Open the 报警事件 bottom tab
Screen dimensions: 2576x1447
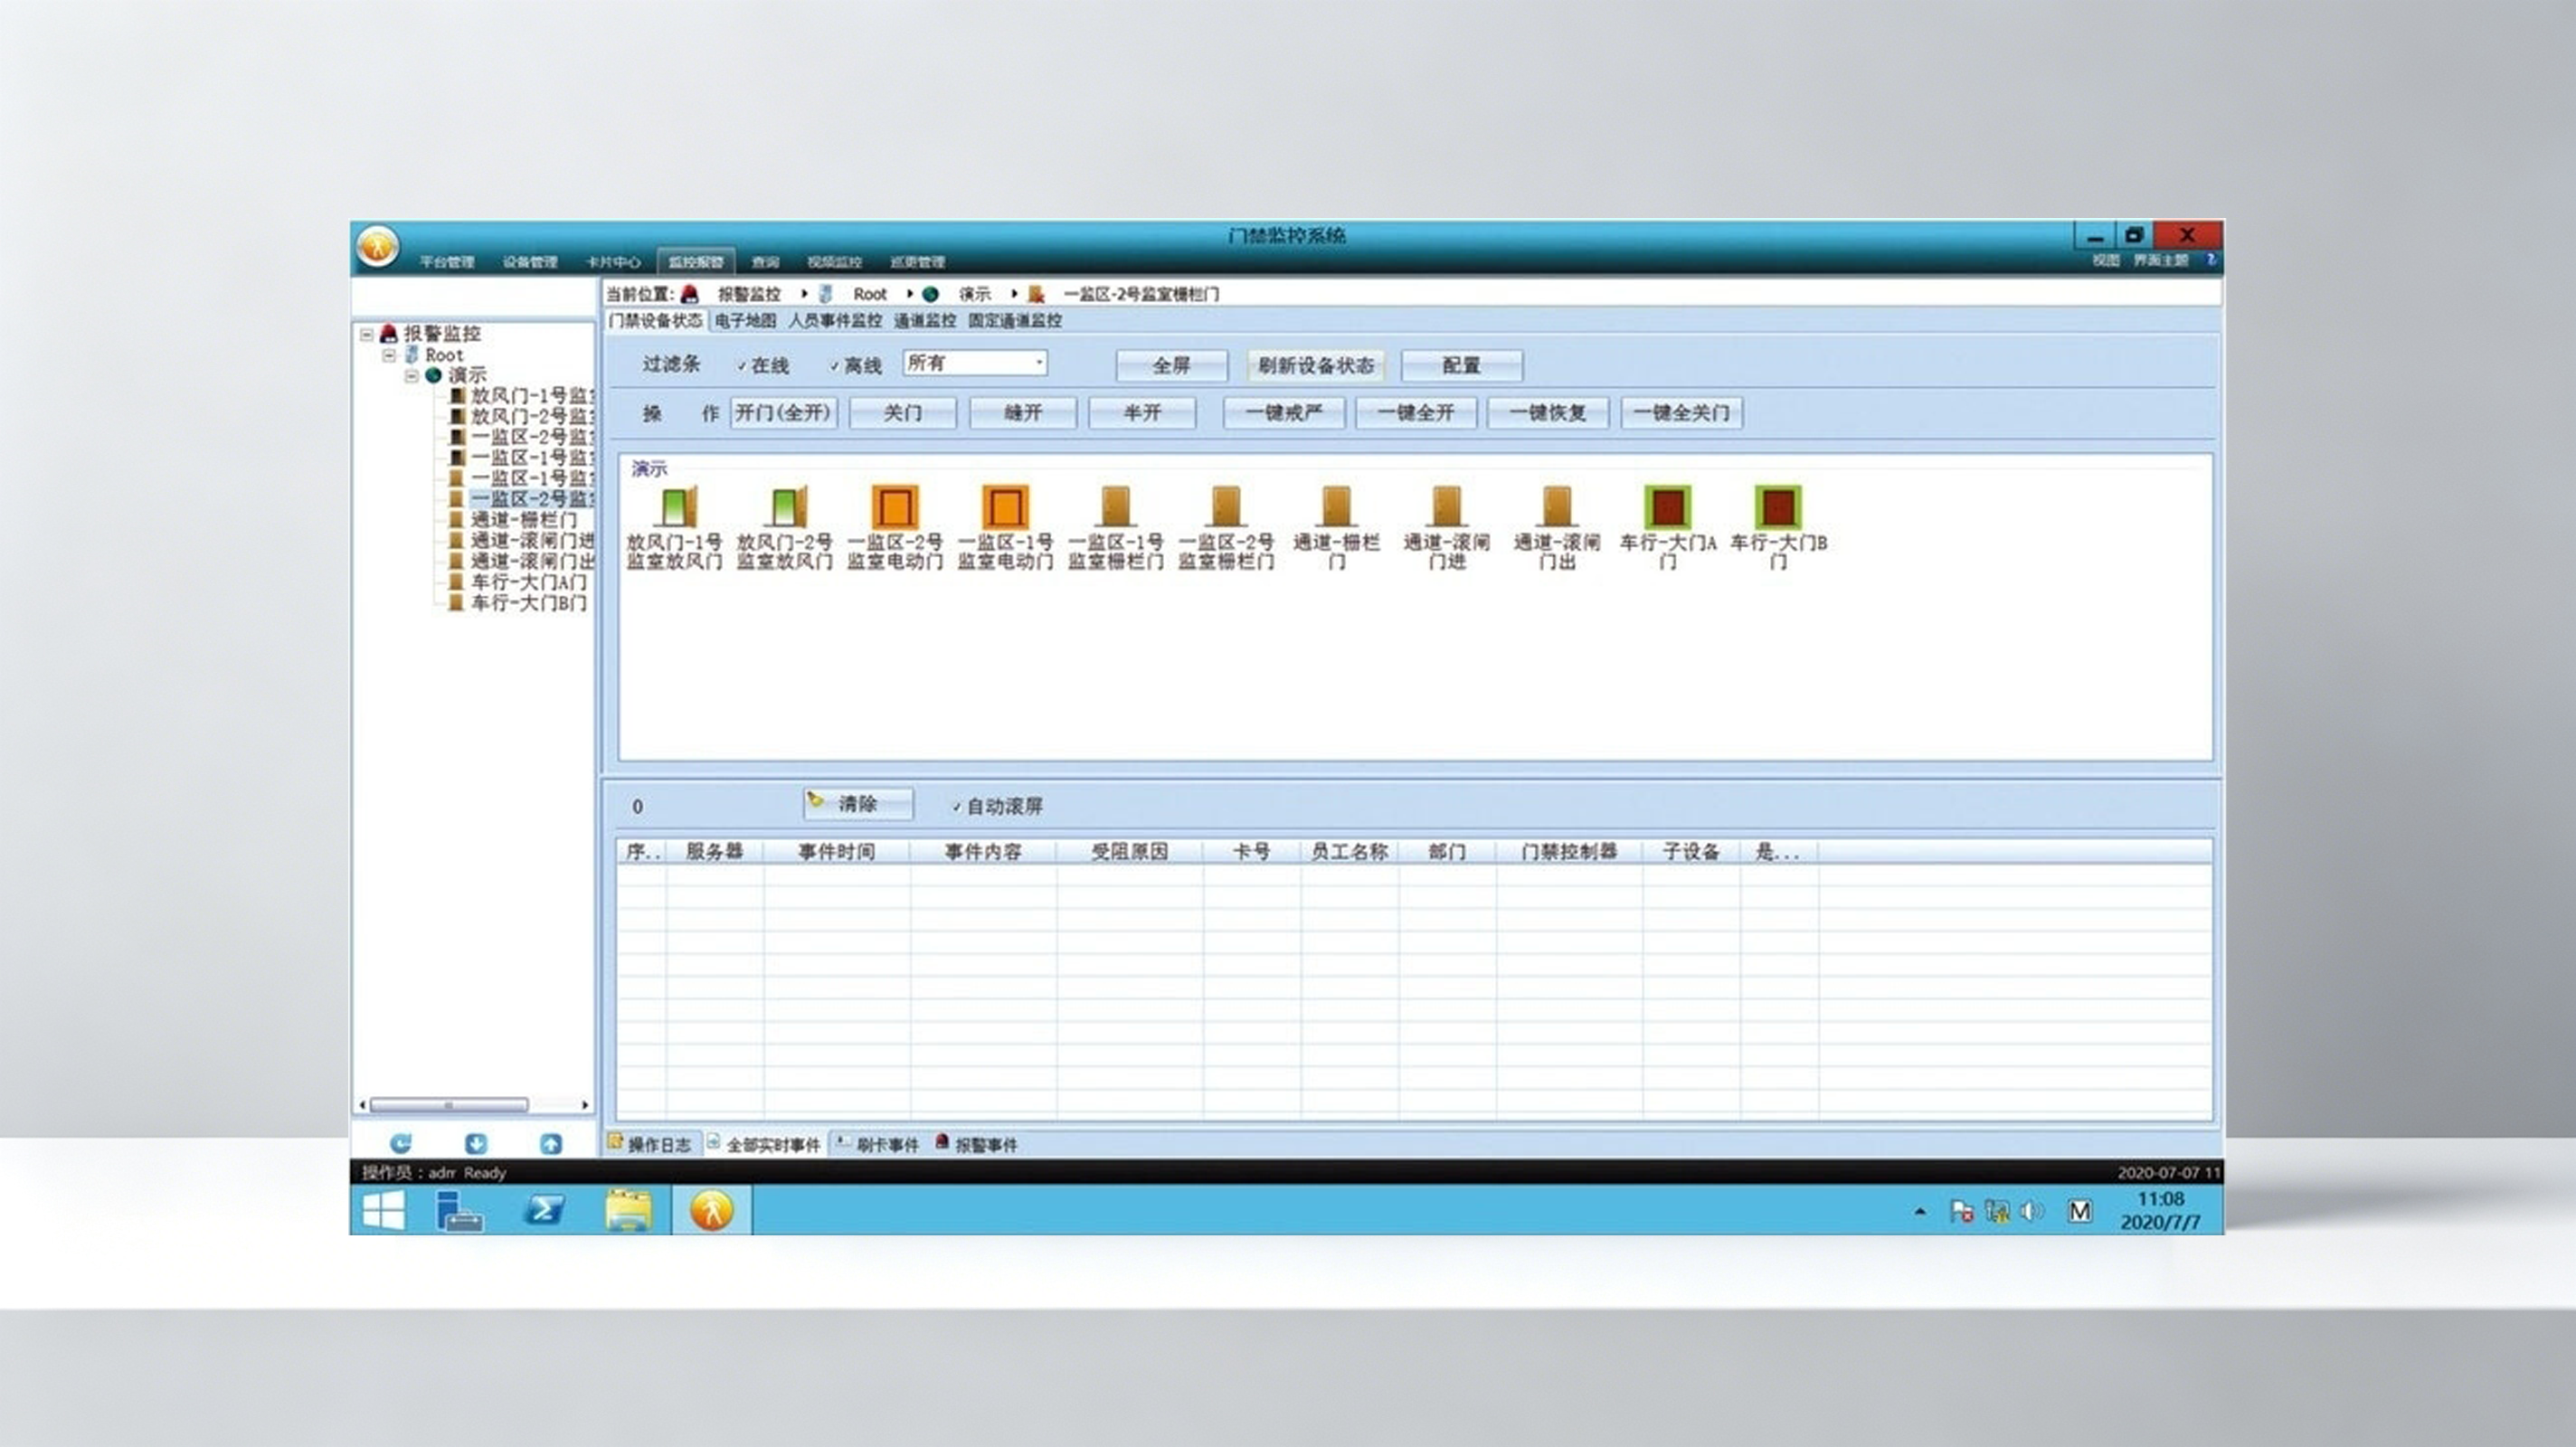click(977, 1144)
